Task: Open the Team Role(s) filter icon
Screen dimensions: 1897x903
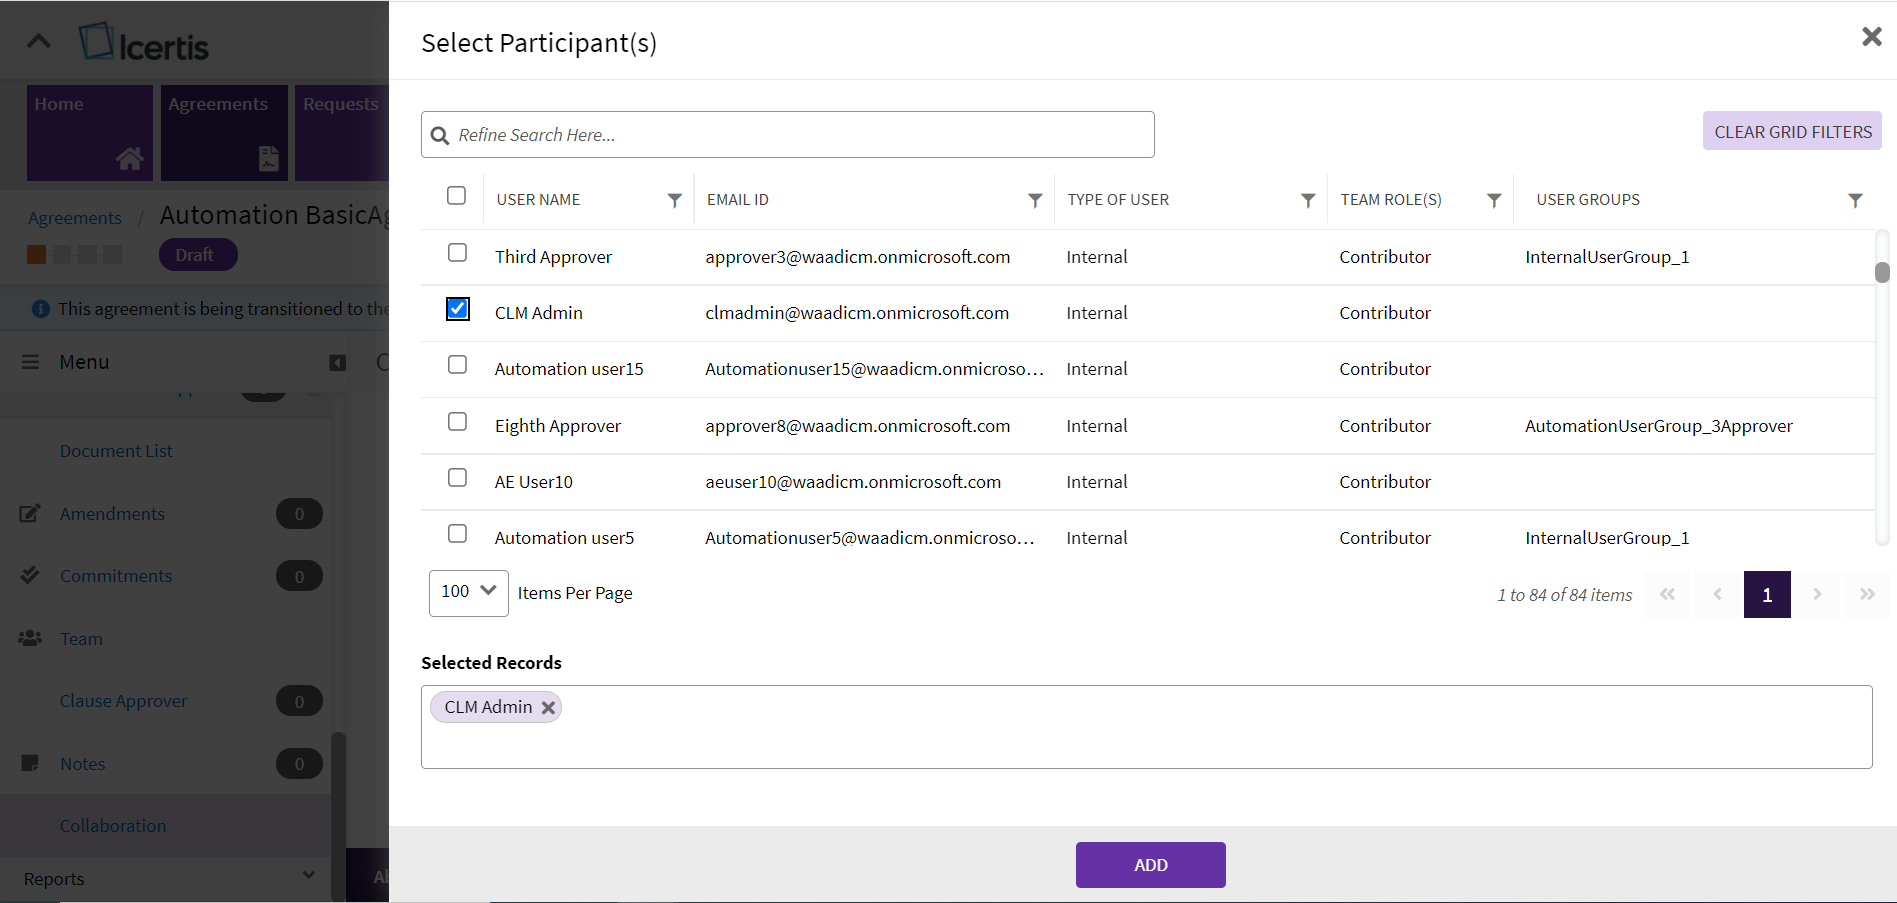Action: click(x=1494, y=201)
